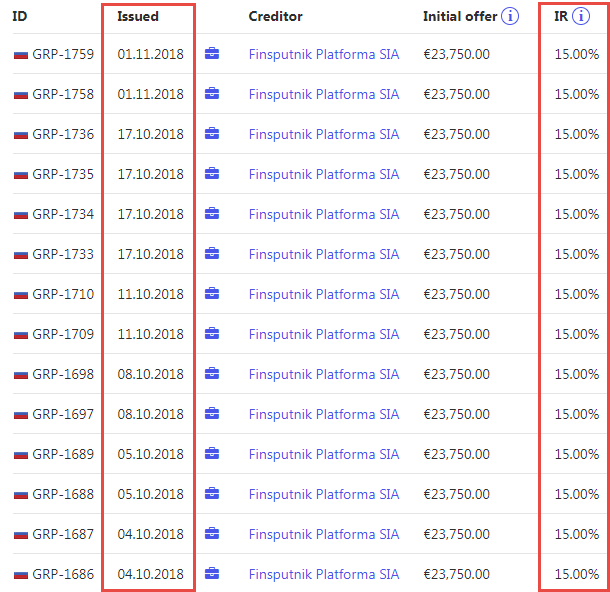The height and width of the screenshot is (592, 610).
Task: Click briefcase icon in GRP-1689 row
Action: point(212,454)
